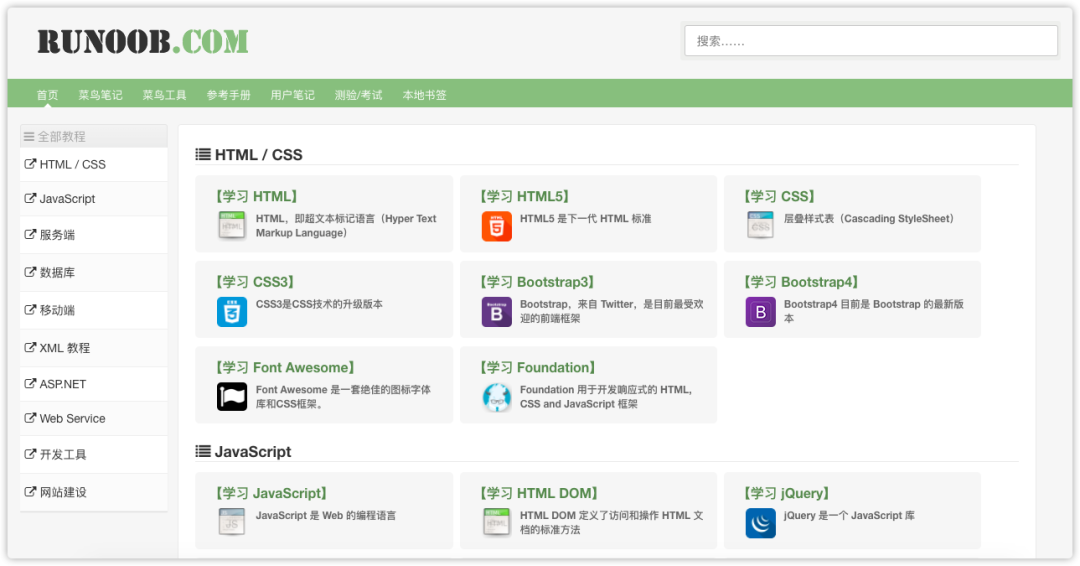Click the RUNOOB.COM logo
1080x566 pixels.
tap(143, 41)
